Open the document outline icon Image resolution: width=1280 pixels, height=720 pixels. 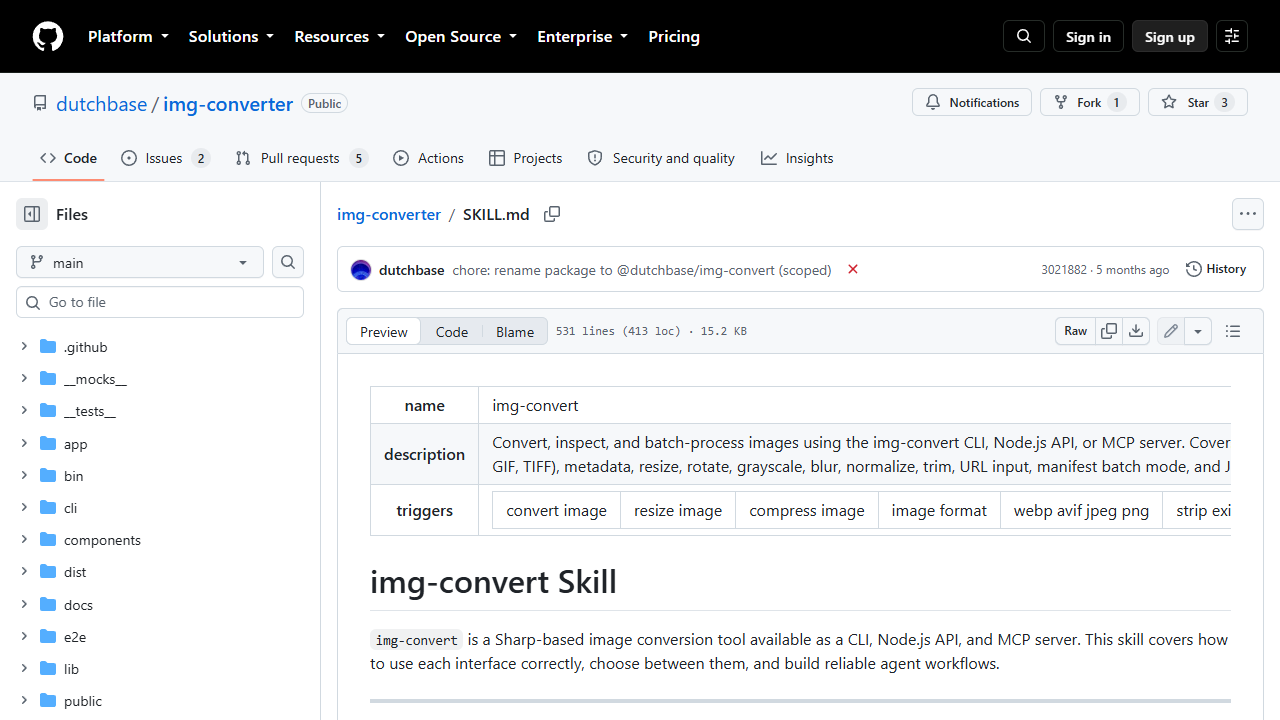click(x=1233, y=331)
